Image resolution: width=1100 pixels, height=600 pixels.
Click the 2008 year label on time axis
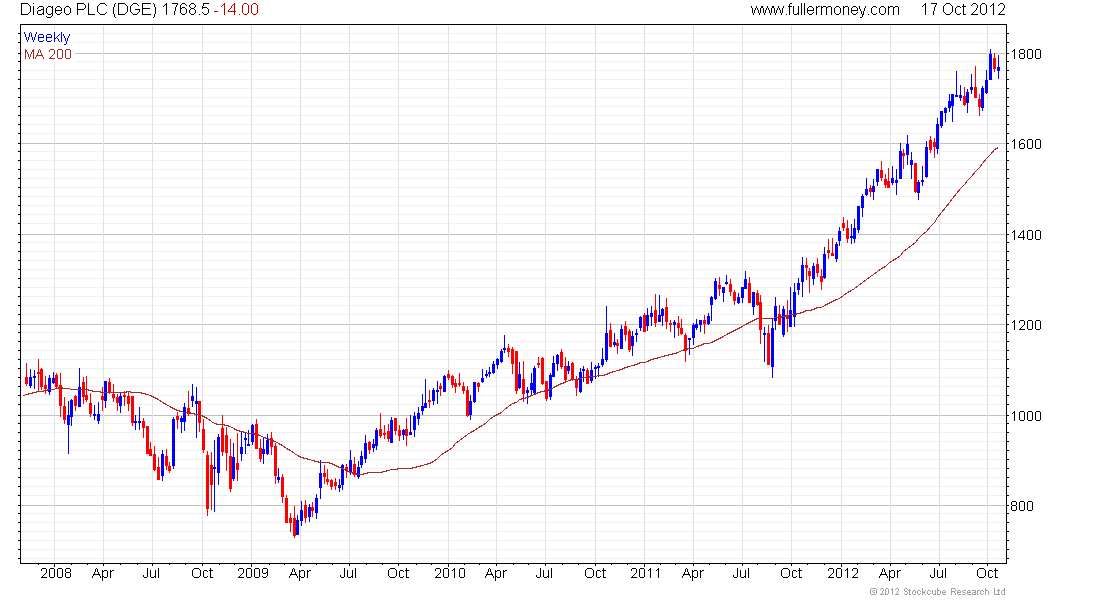55,573
